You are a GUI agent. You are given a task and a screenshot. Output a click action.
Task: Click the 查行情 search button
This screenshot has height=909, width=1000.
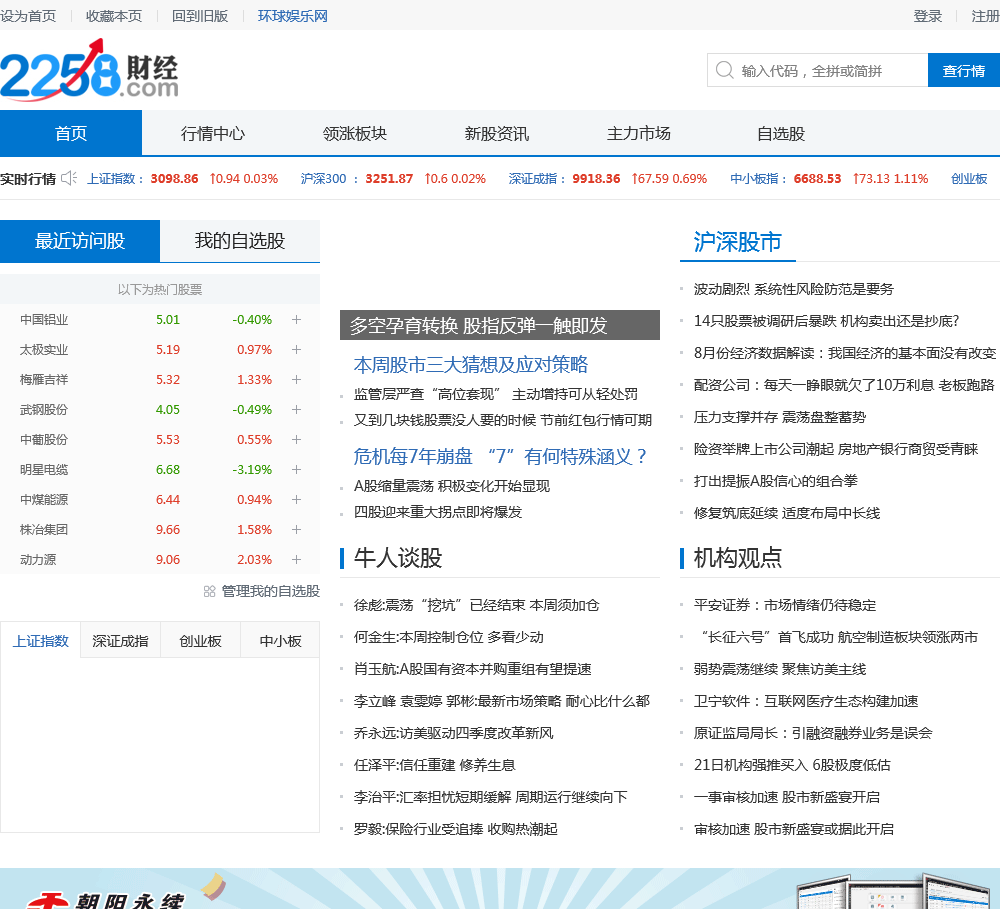click(964, 70)
